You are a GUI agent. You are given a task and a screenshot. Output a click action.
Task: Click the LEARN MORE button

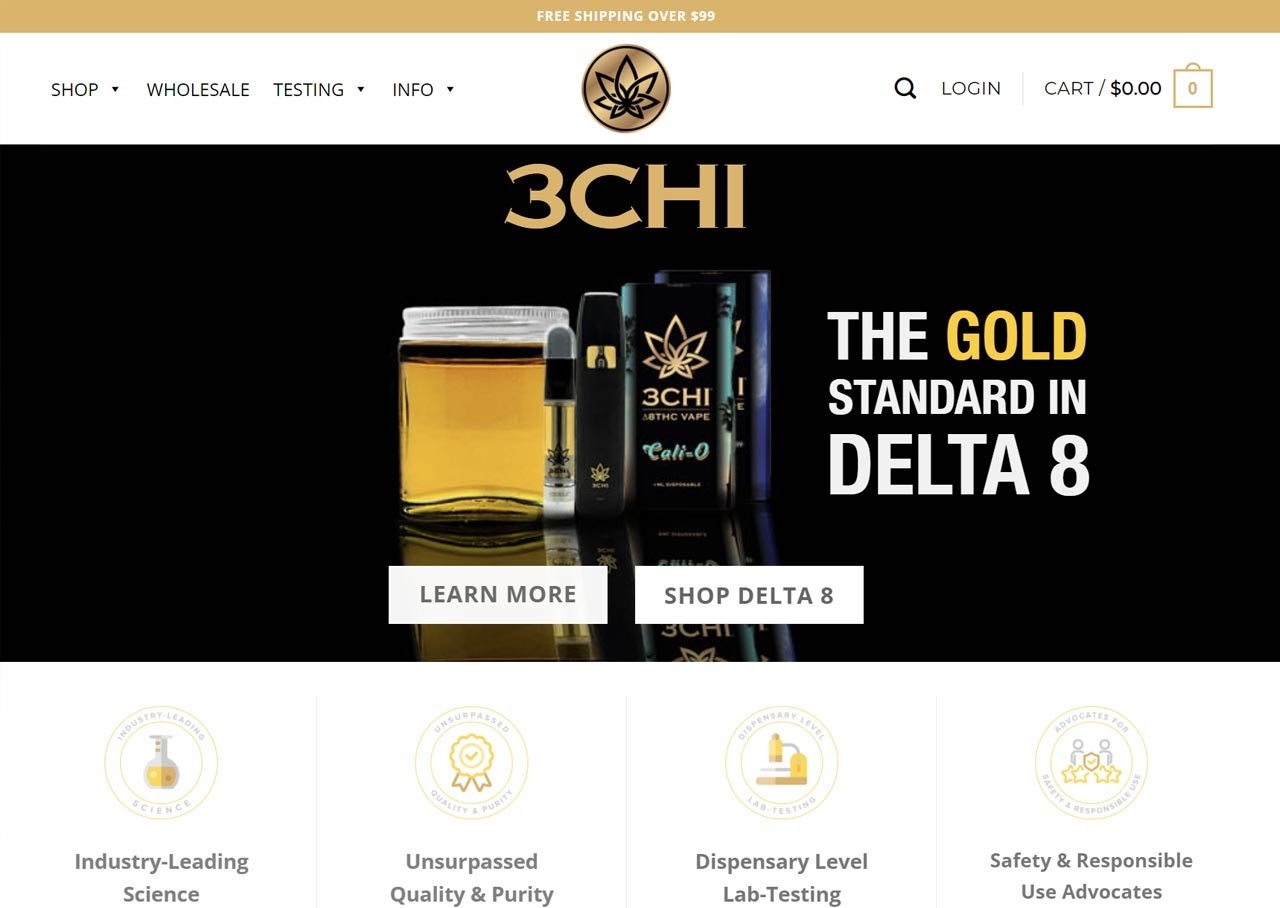pyautogui.click(x=498, y=595)
